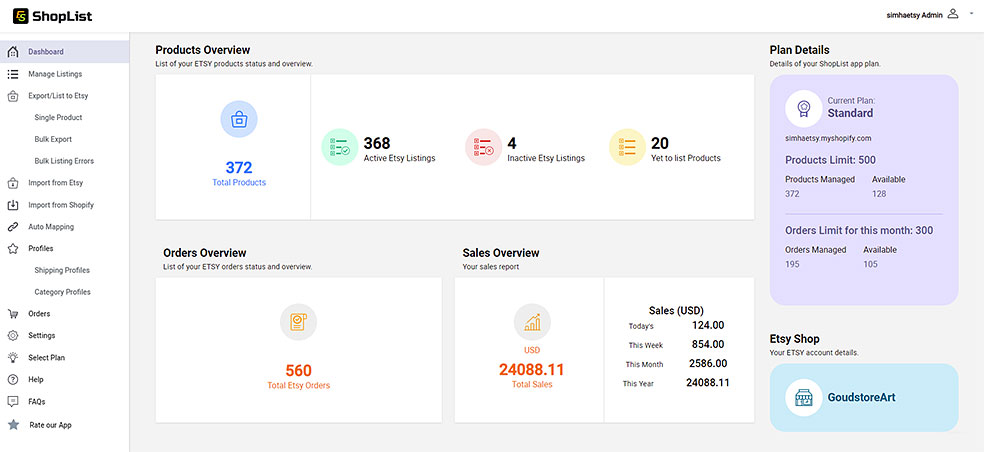Image resolution: width=984 pixels, height=452 pixels.
Task: Click the FAQs chat bubble icon
Action: click(13, 401)
